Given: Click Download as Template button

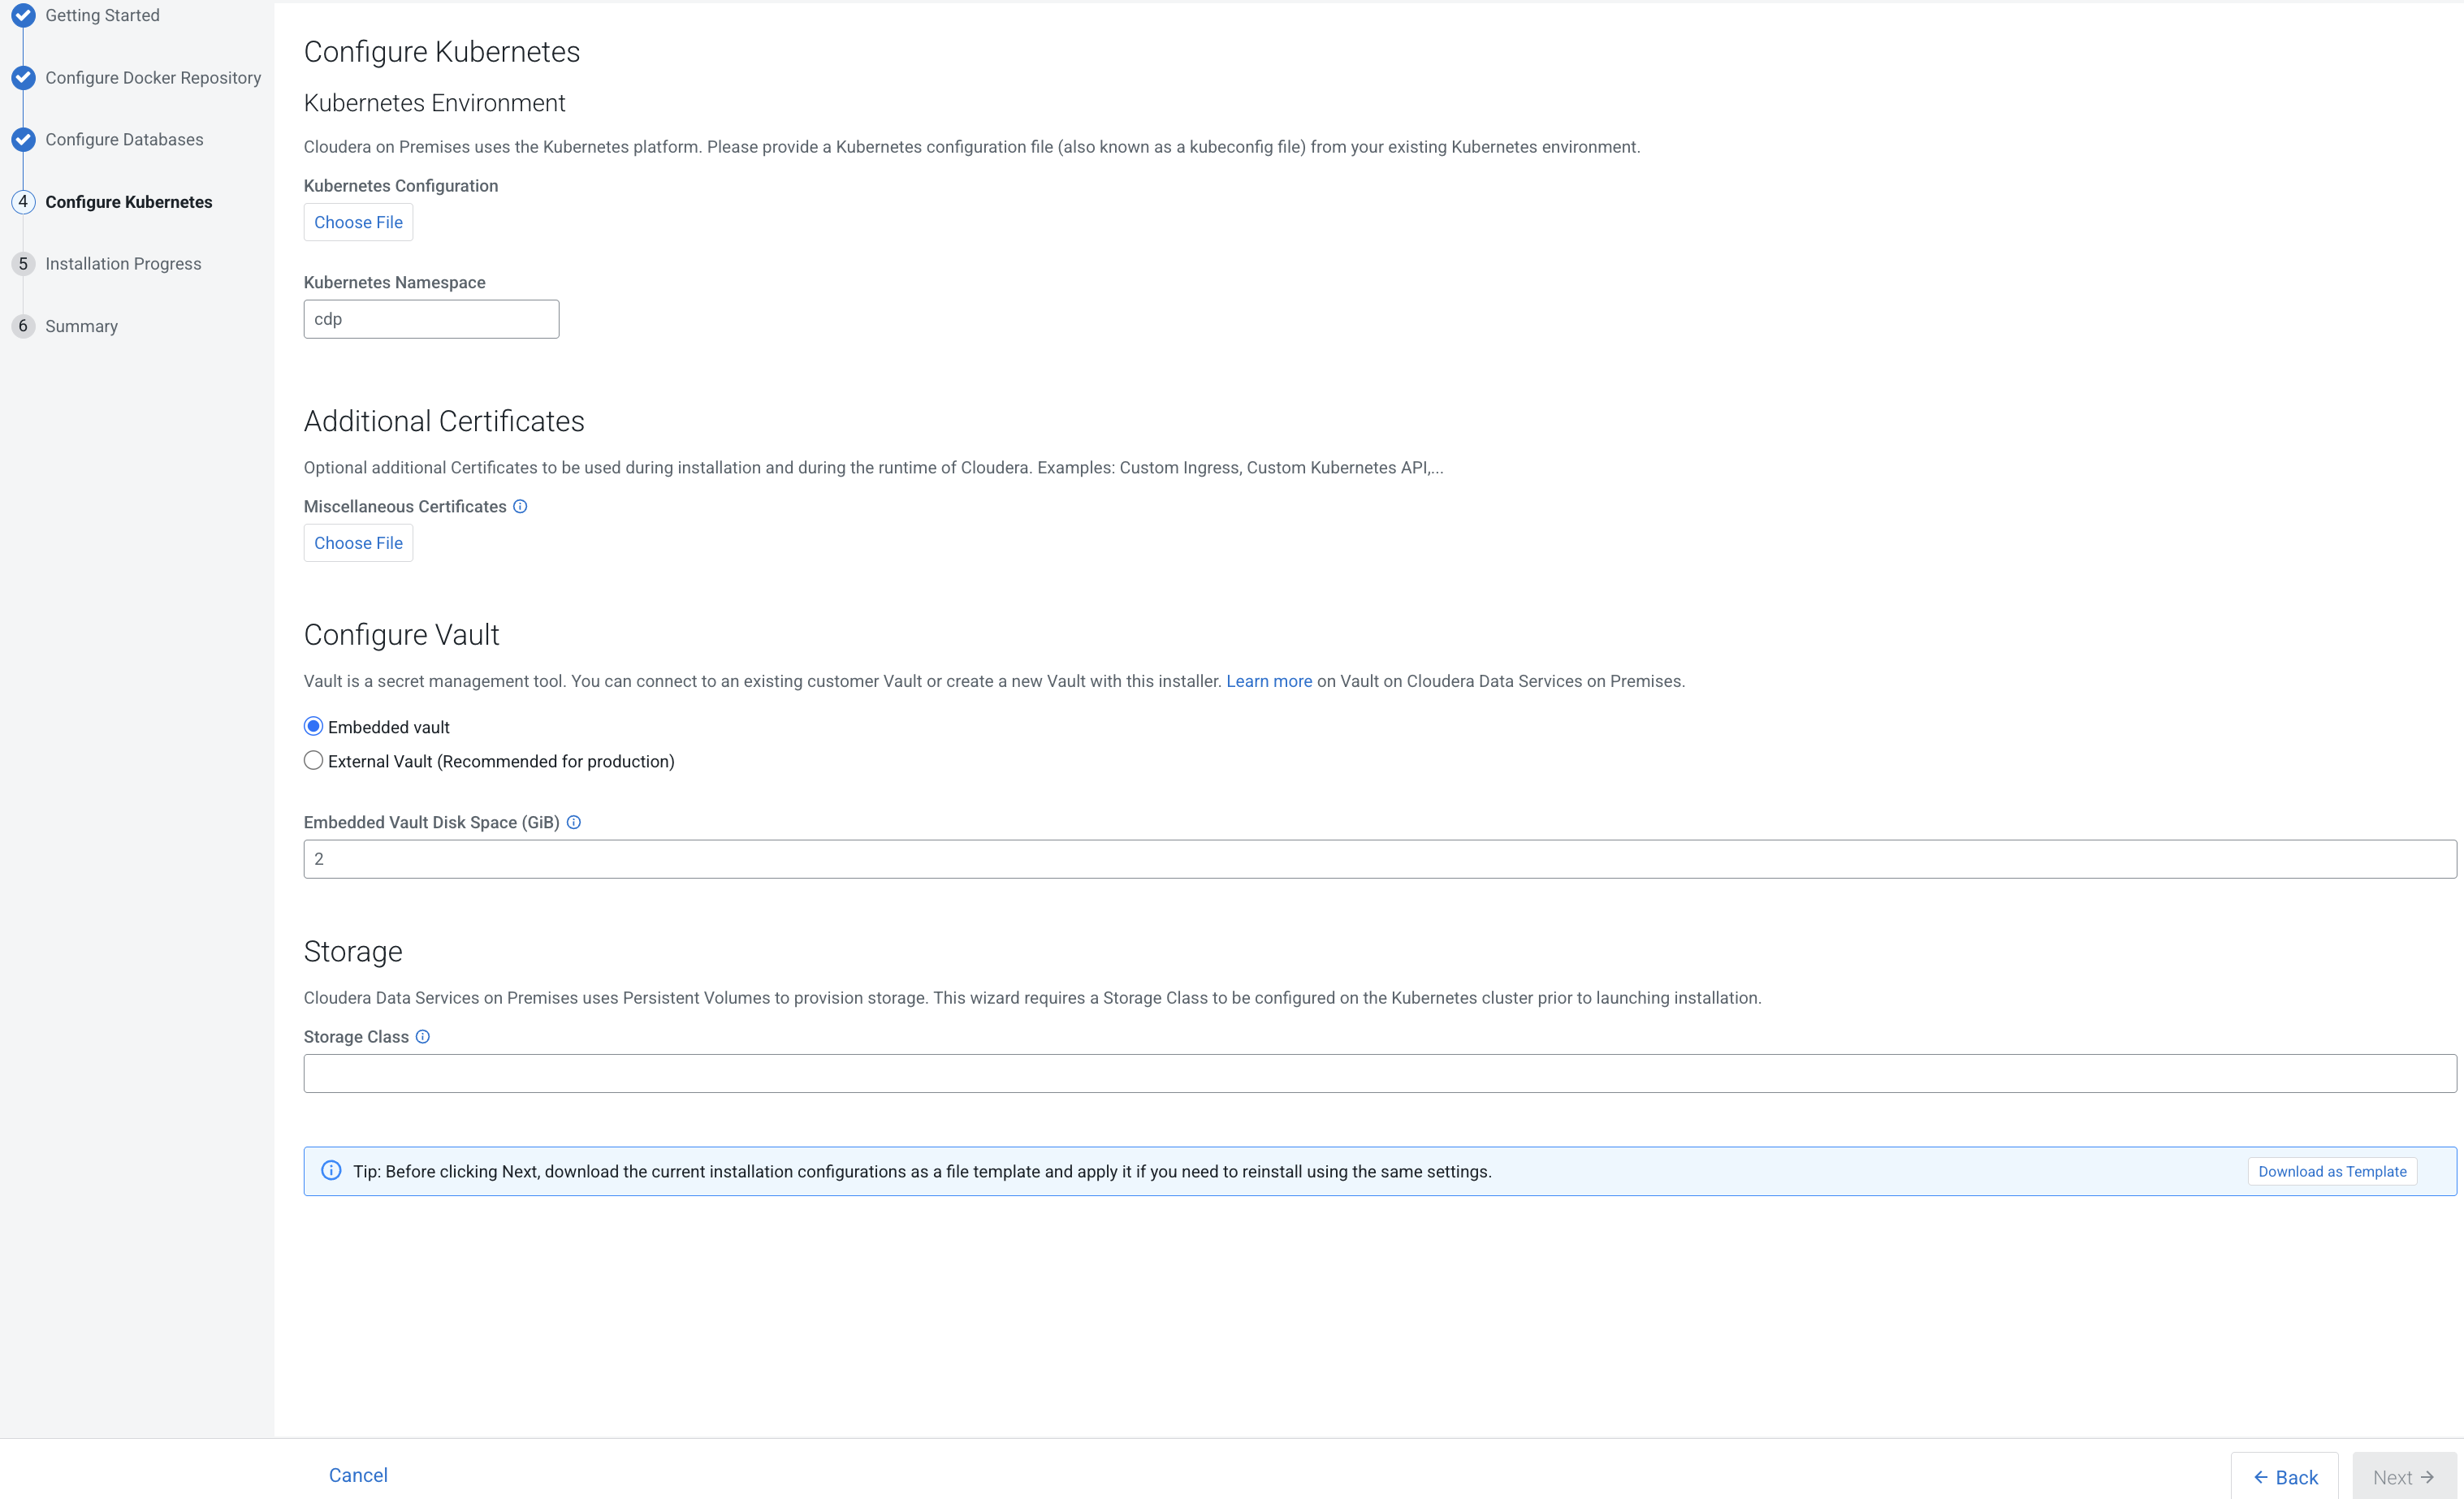Looking at the screenshot, I should (x=2331, y=1171).
